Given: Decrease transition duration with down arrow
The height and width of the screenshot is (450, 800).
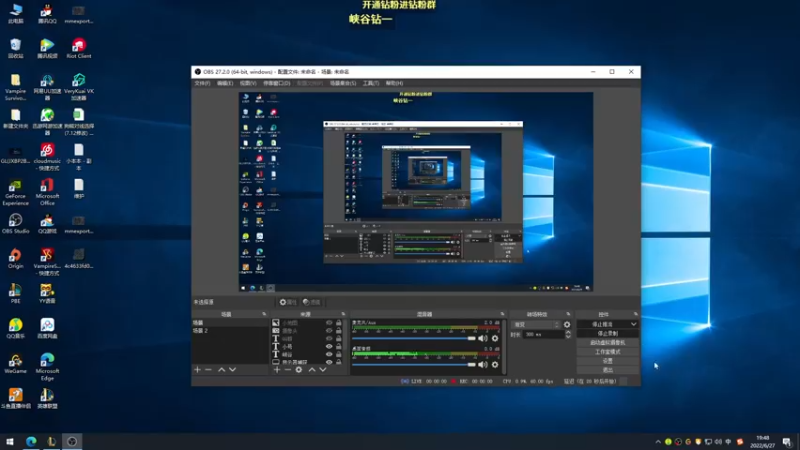Looking at the screenshot, I should [x=568, y=337].
